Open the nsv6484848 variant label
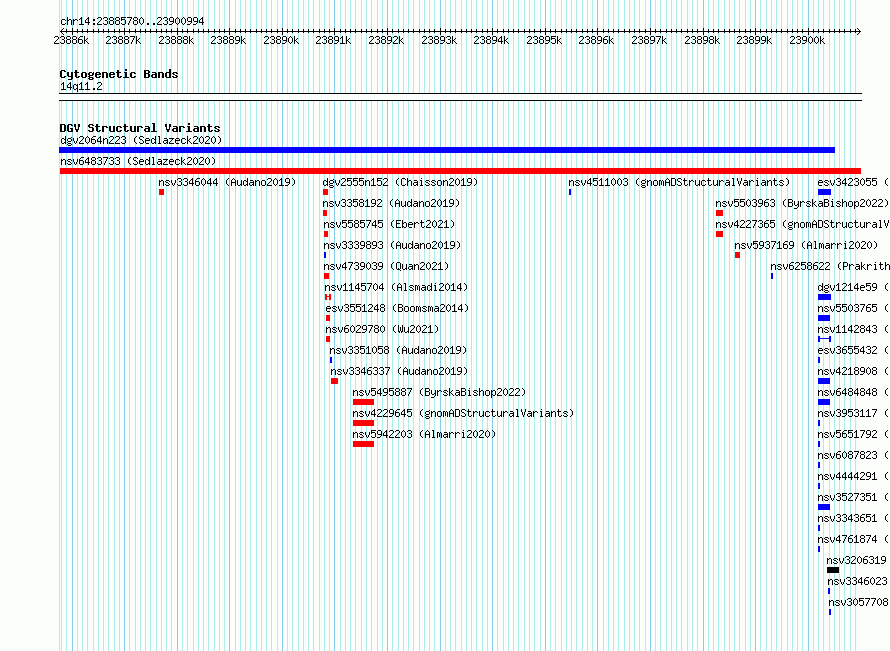Screen dimensions: 890x651 coord(853,392)
